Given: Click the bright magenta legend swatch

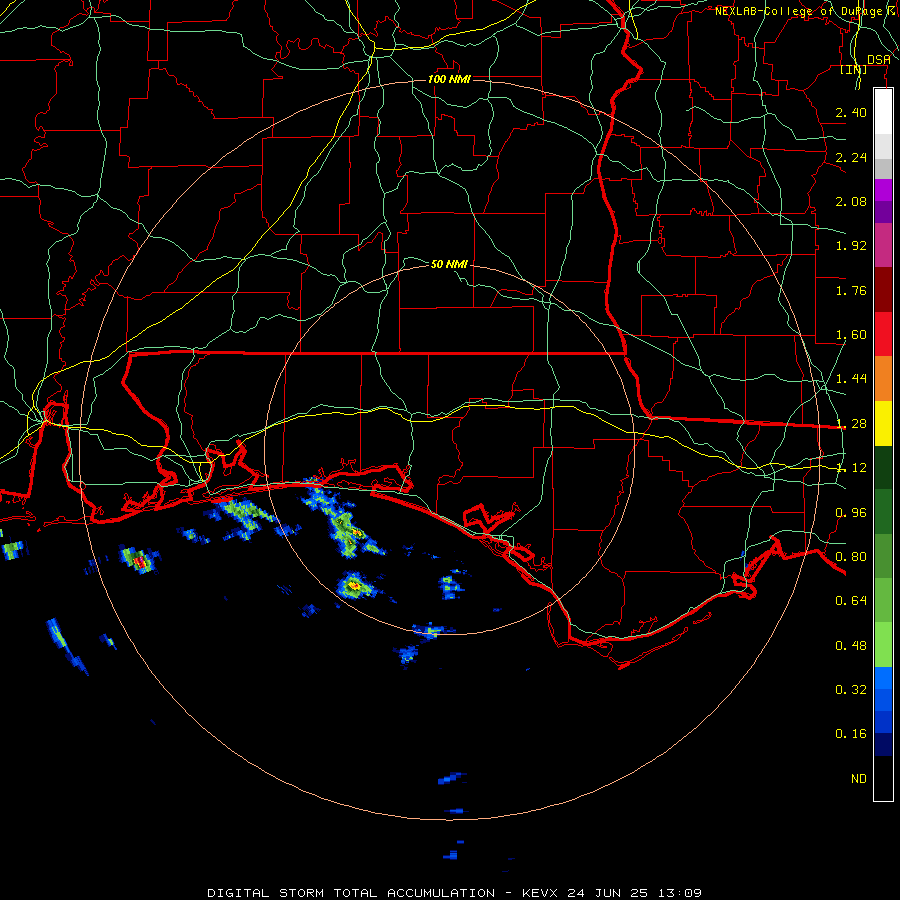Looking at the screenshot, I should 883,190.
